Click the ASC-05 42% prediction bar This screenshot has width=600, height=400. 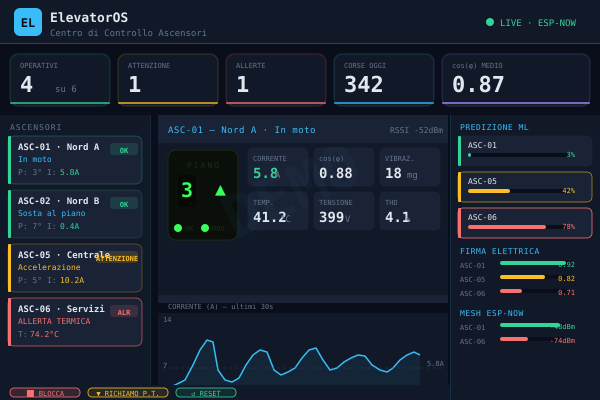(521, 191)
